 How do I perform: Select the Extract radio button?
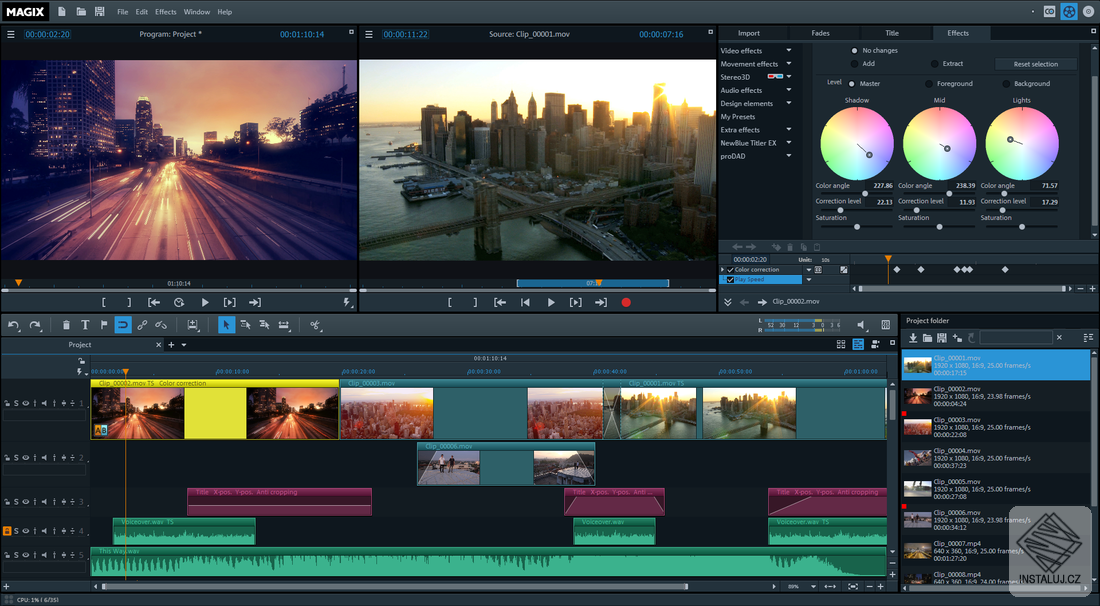[934, 64]
